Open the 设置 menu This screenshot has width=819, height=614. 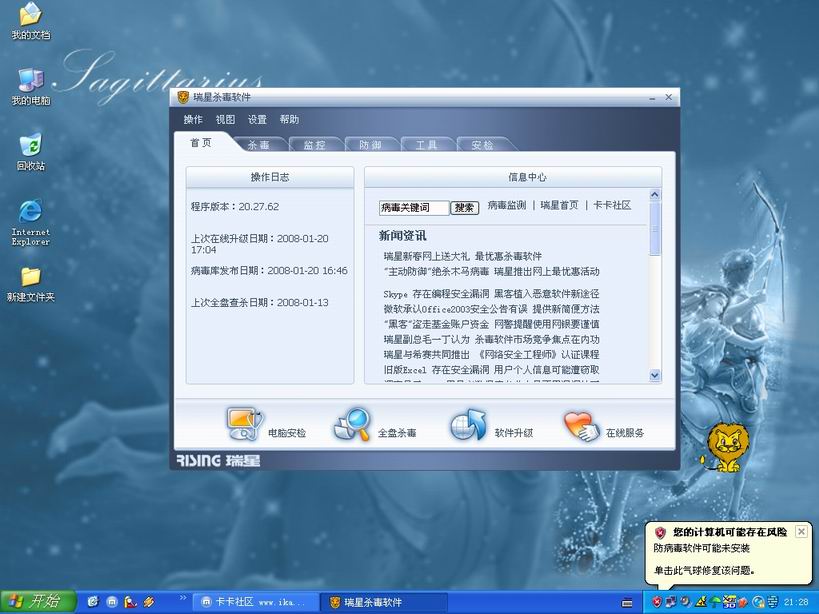coord(257,120)
